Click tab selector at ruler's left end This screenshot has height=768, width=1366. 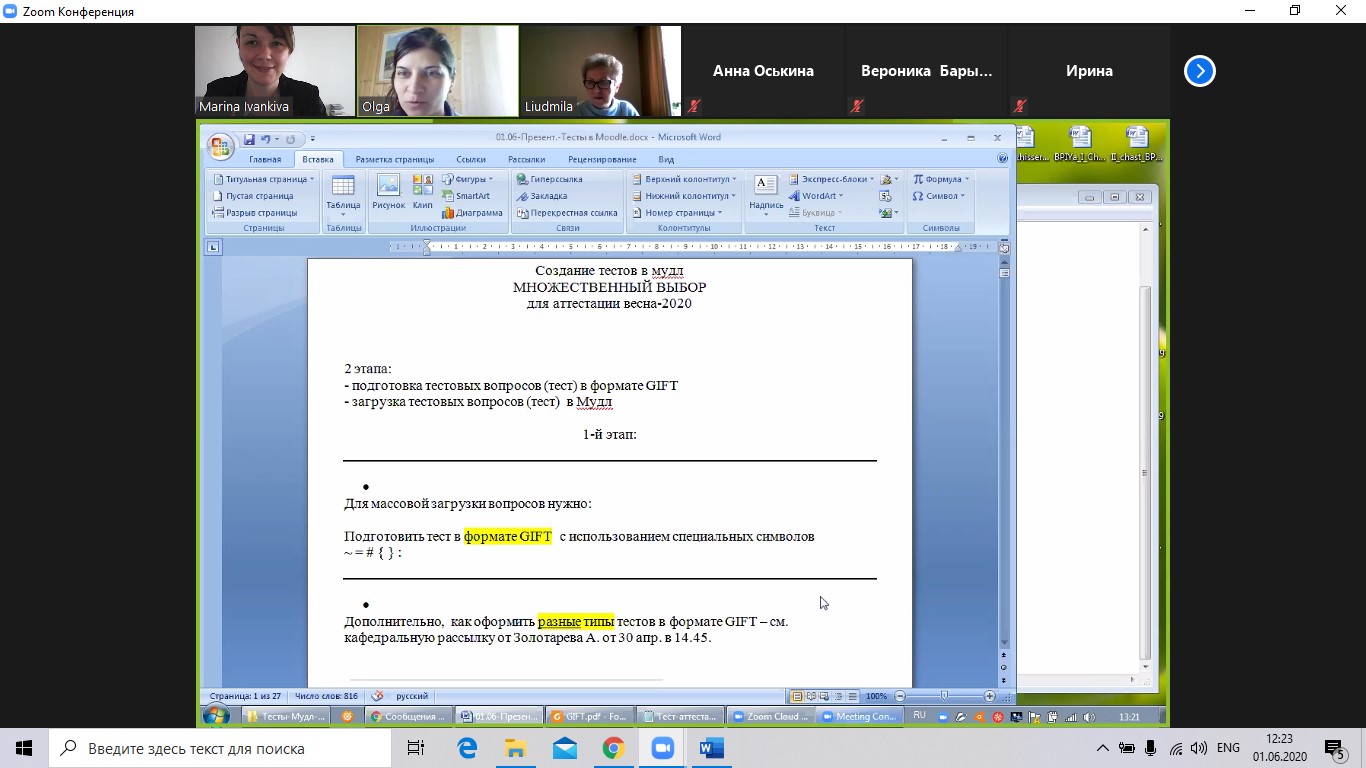pos(213,247)
